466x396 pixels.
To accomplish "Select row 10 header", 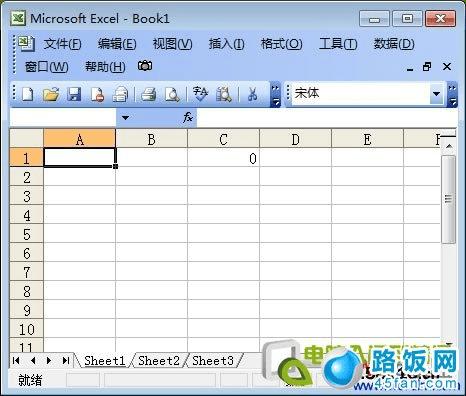I will click(x=27, y=329).
